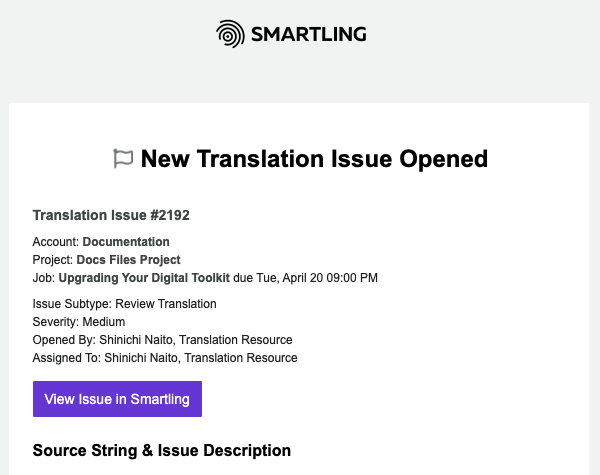Click the Opened By Shinichi Naito line
The width and height of the screenshot is (600, 475).
point(163,340)
